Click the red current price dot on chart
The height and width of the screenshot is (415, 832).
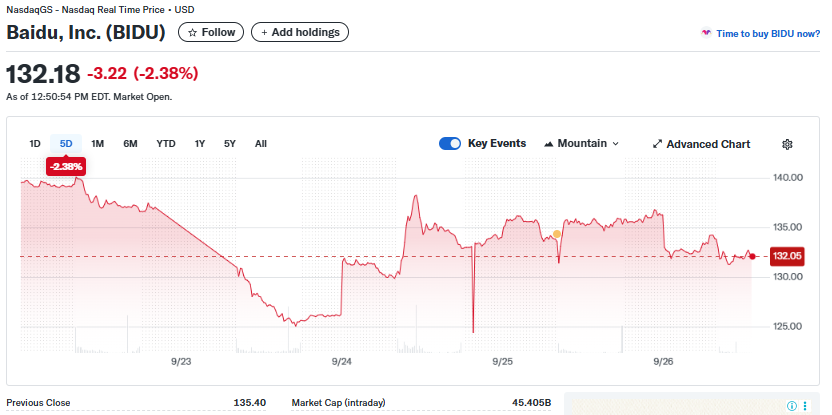click(x=752, y=256)
